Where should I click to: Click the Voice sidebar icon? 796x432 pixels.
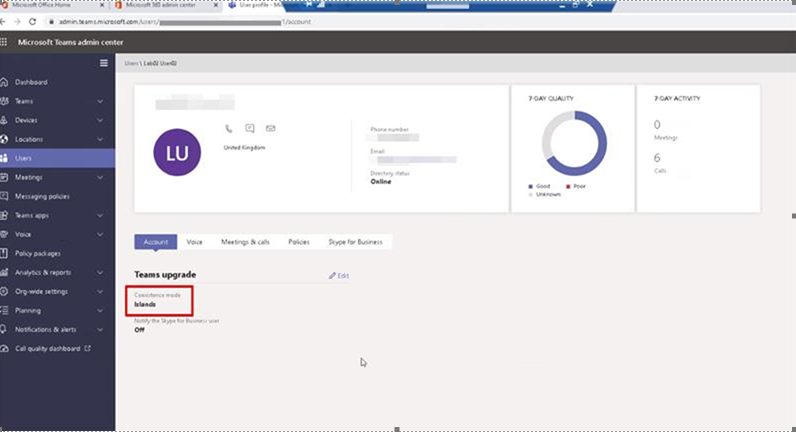(x=4, y=234)
